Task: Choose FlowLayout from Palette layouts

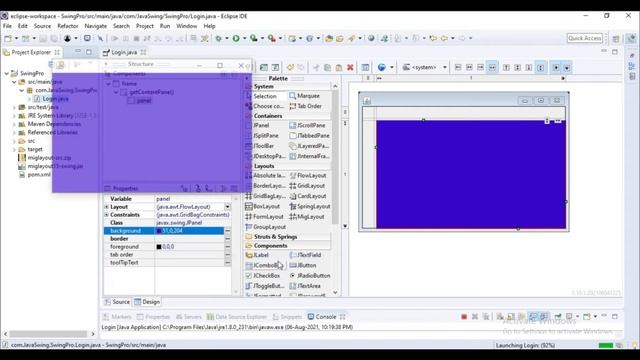Action: pos(307,176)
